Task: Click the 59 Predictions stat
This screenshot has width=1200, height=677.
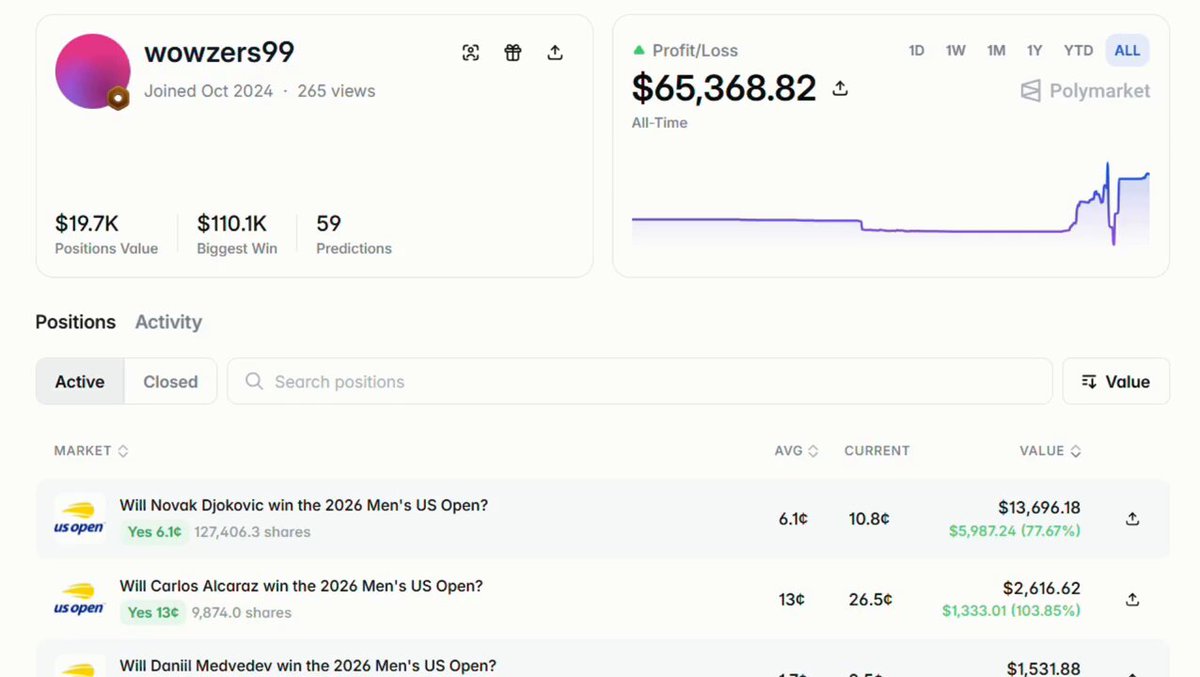Action: [354, 233]
